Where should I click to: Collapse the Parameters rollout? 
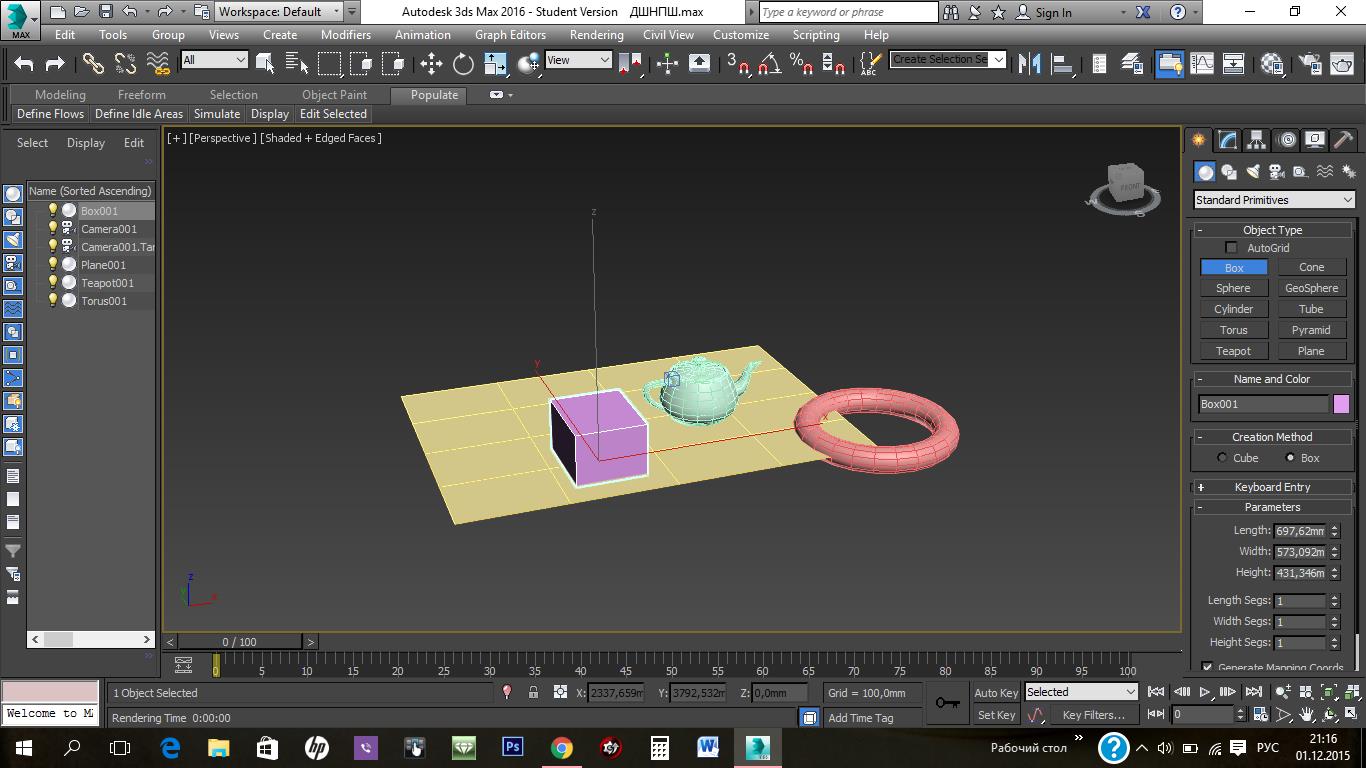(x=1272, y=507)
